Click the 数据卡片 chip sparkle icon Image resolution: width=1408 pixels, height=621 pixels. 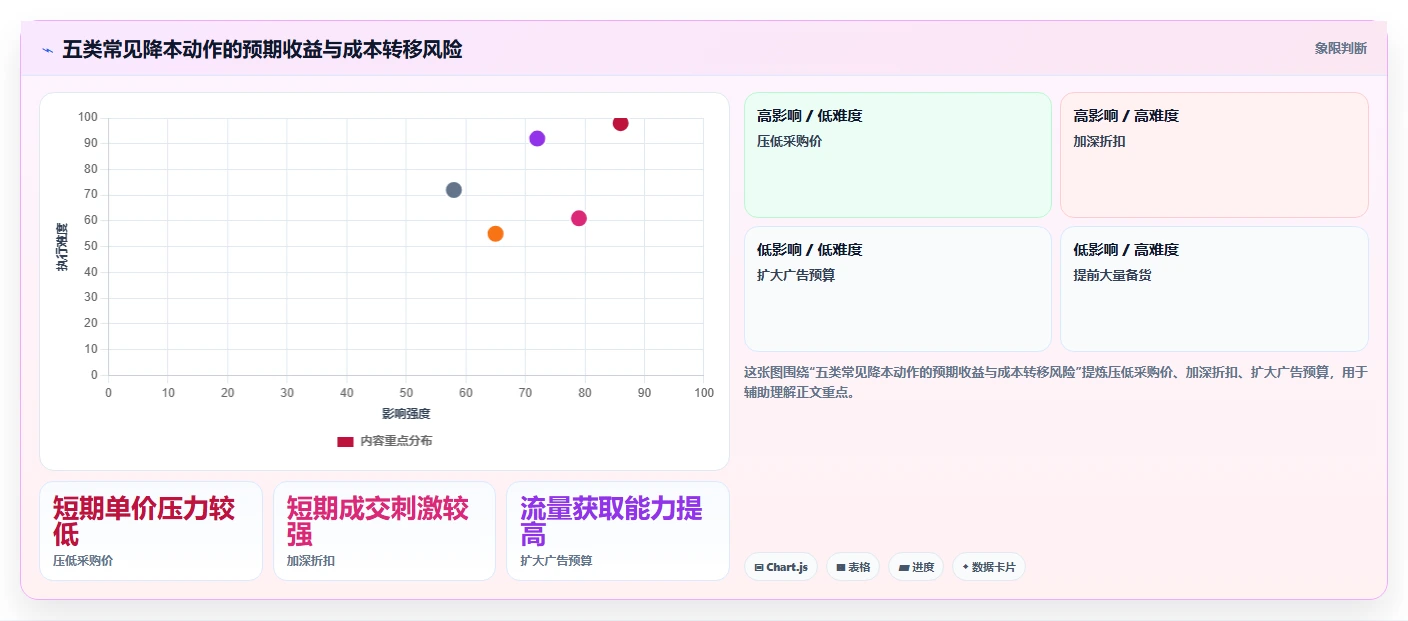pyautogui.click(x=965, y=567)
